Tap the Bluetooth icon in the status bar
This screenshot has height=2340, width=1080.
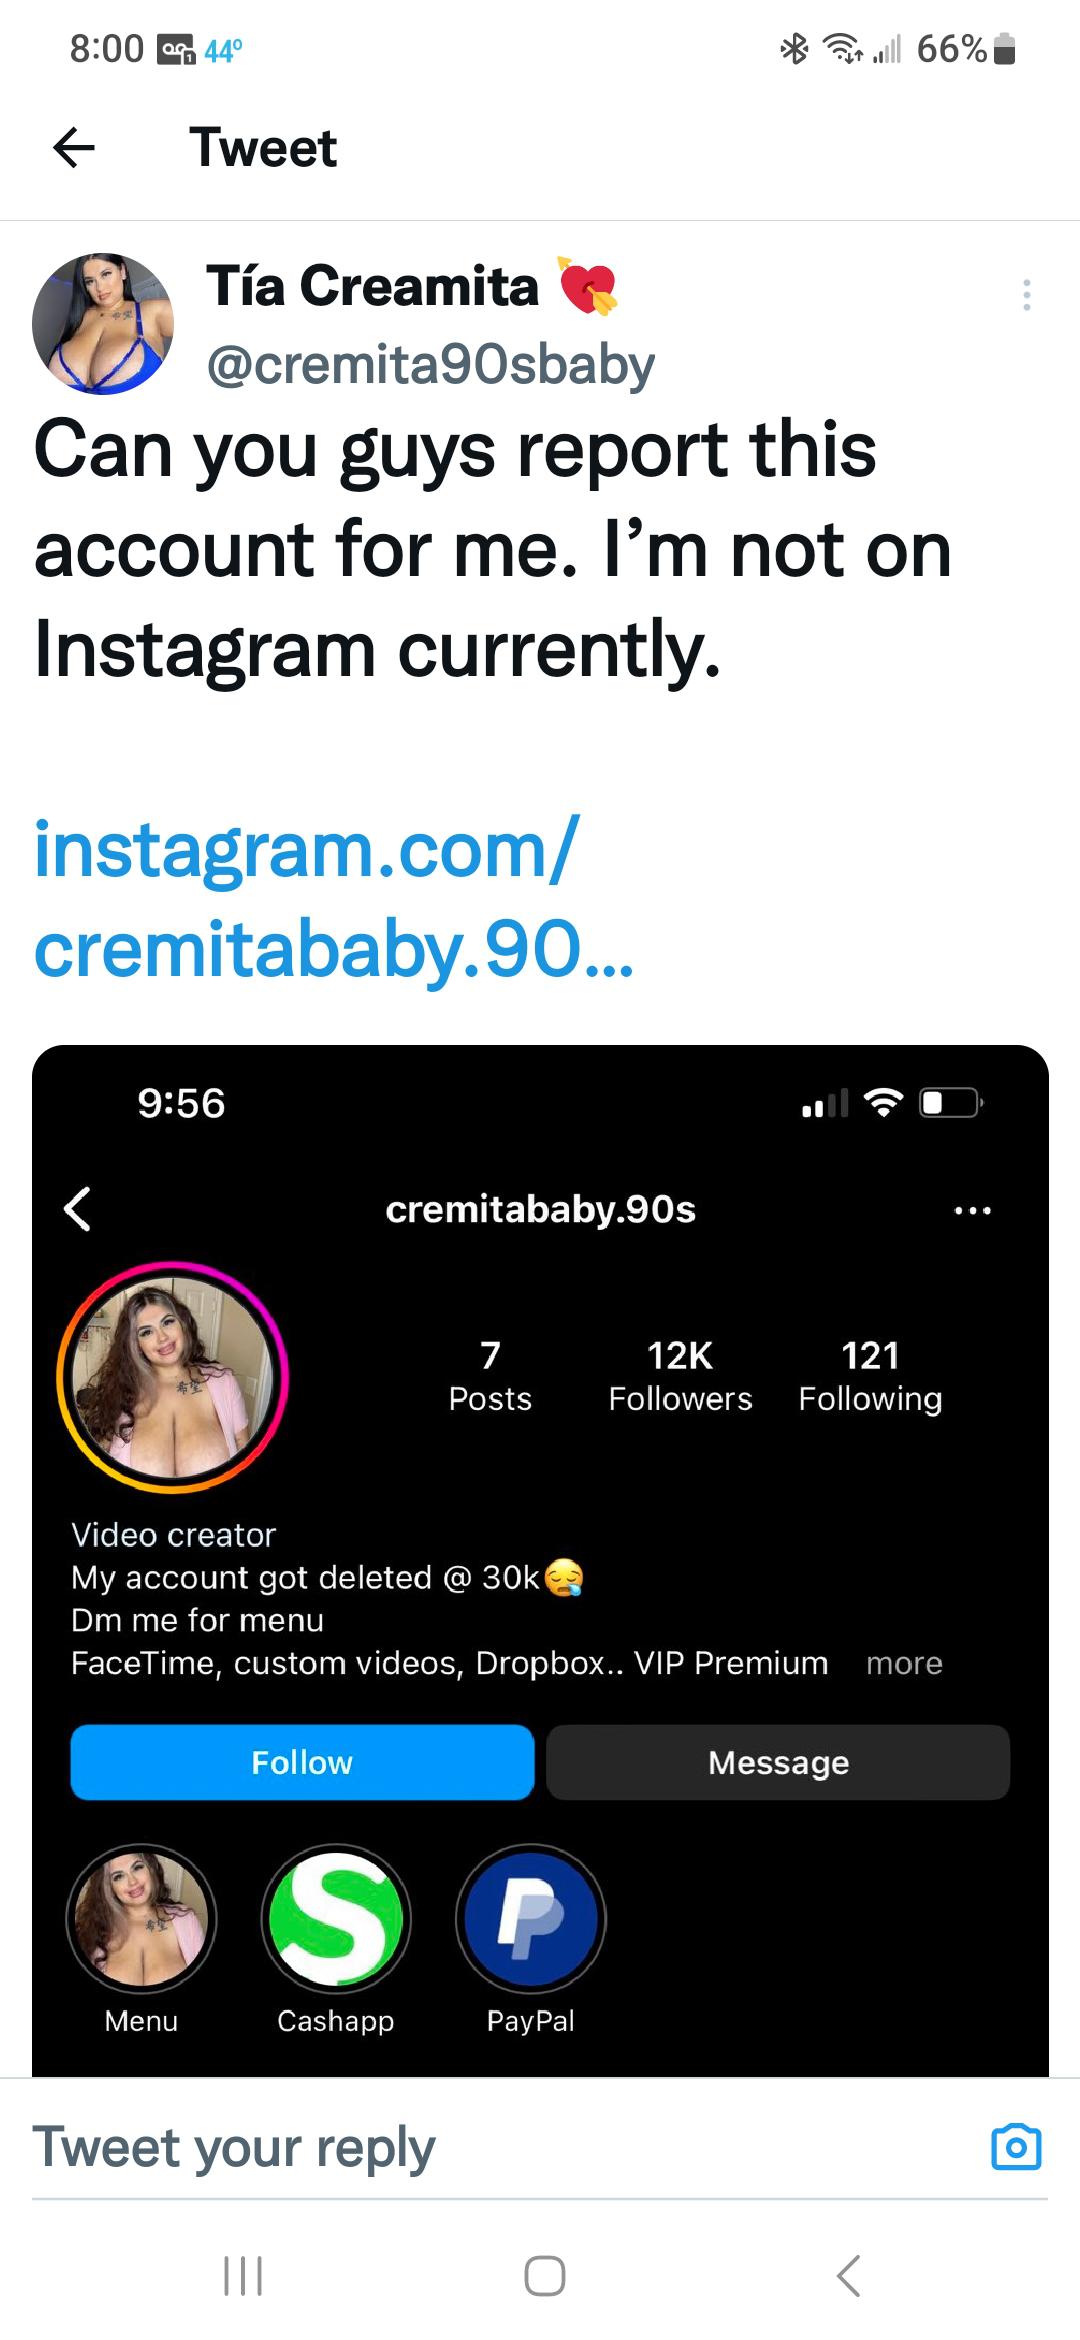793,50
